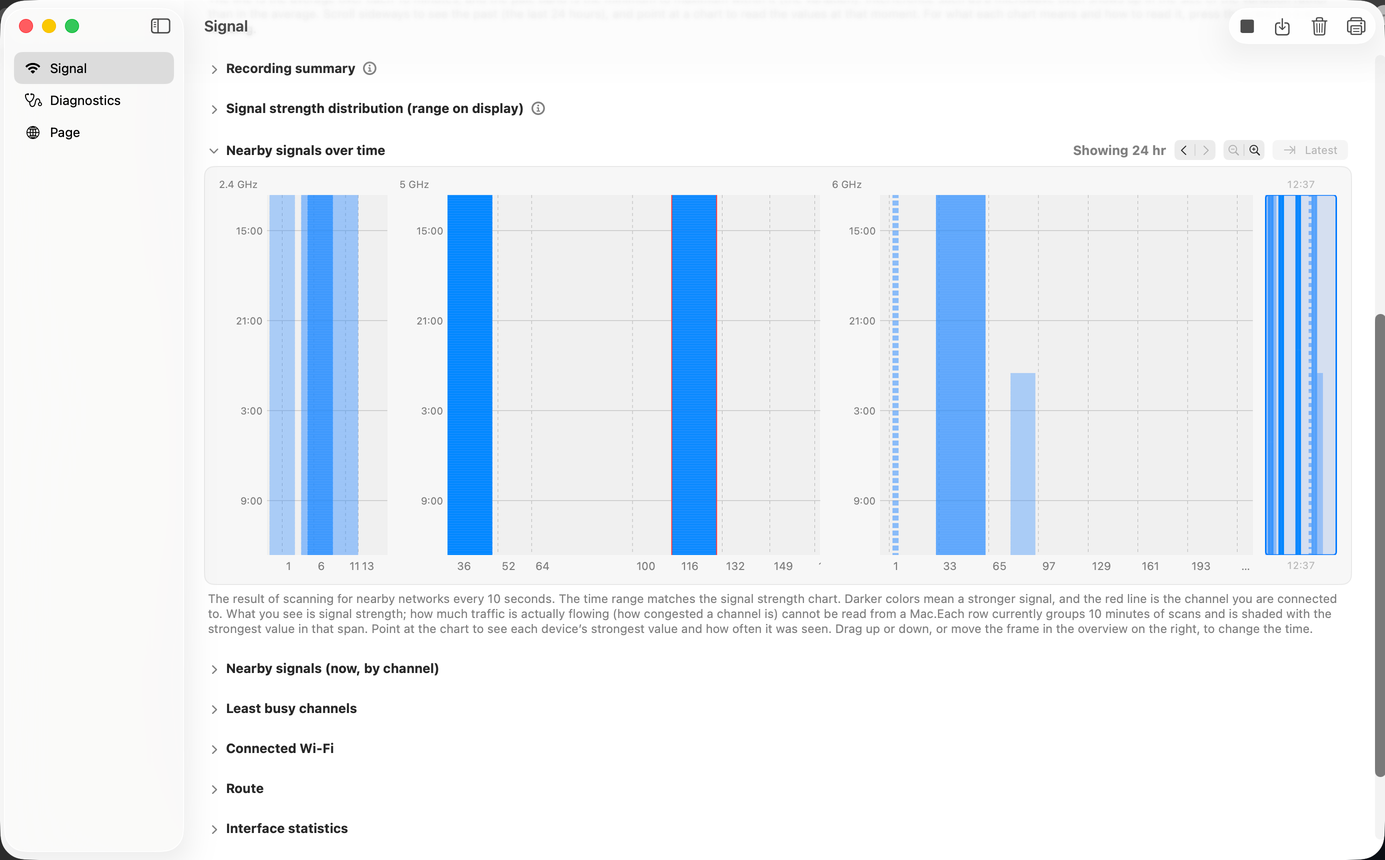Open the info icon beside Recording summary
This screenshot has height=860, width=1385.
click(x=370, y=69)
